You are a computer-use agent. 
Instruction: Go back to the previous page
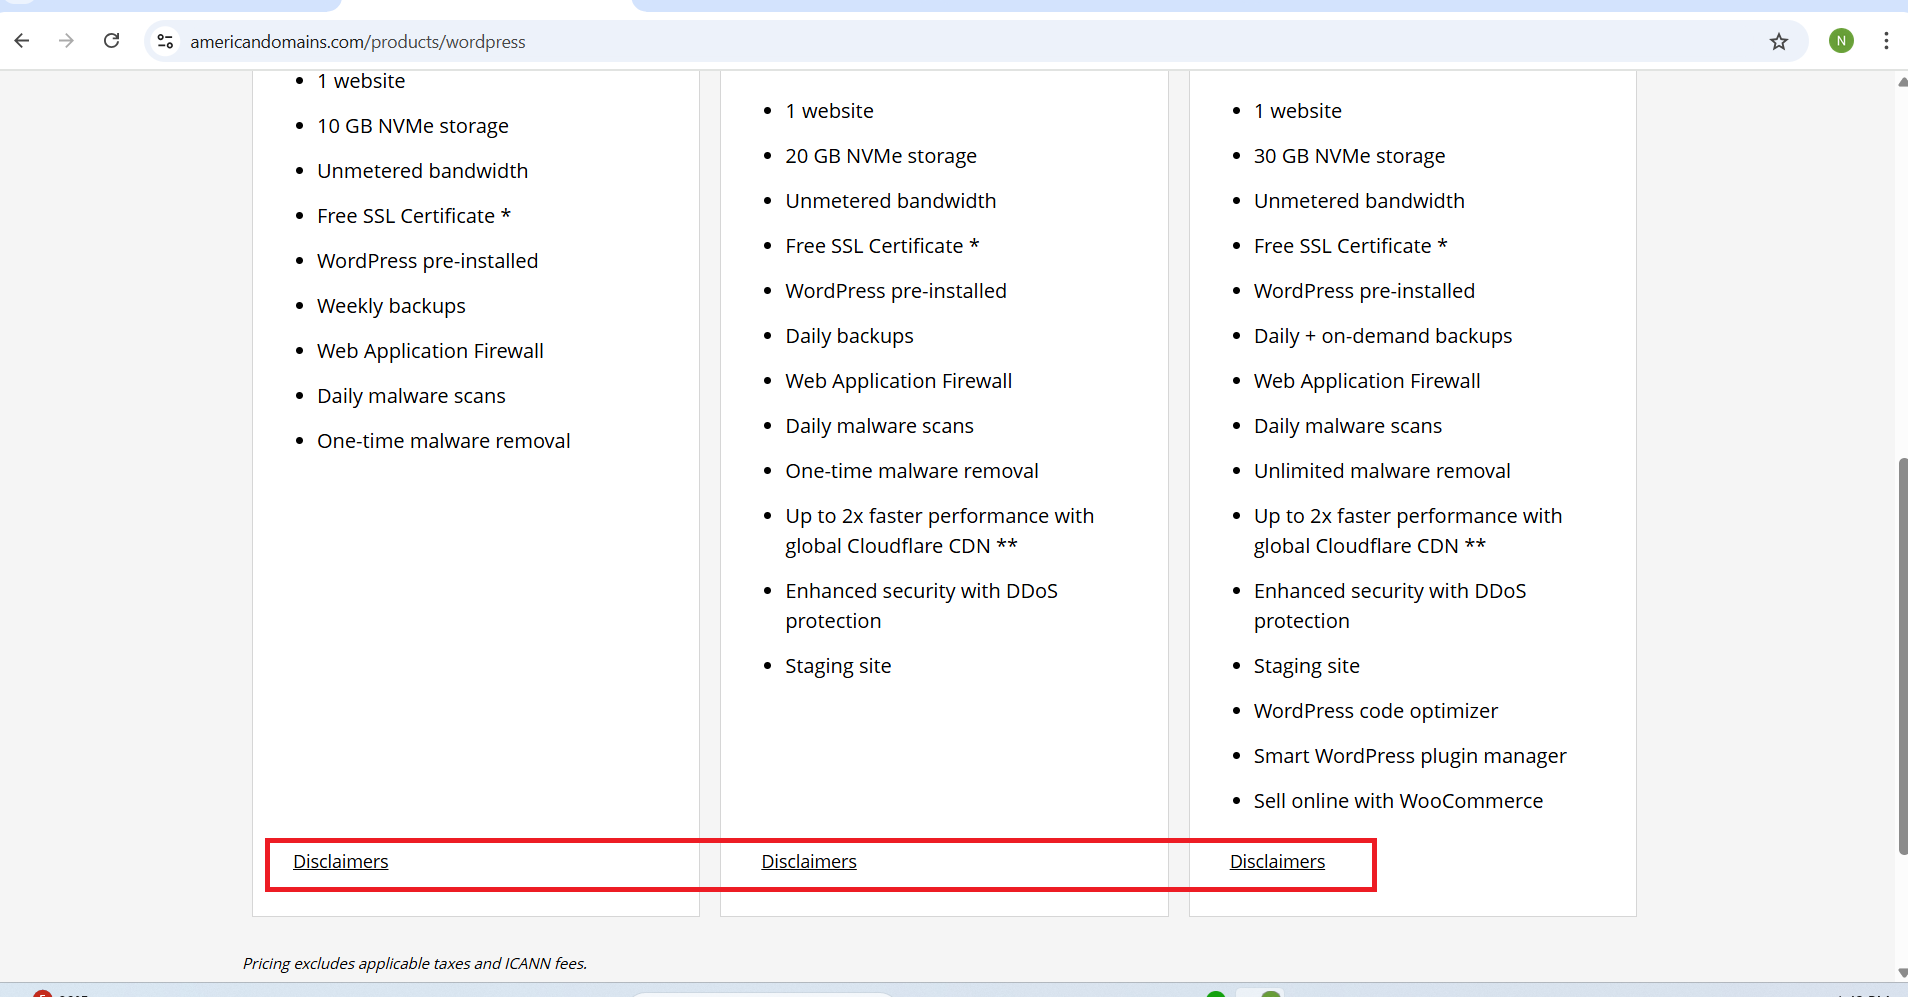(22, 41)
